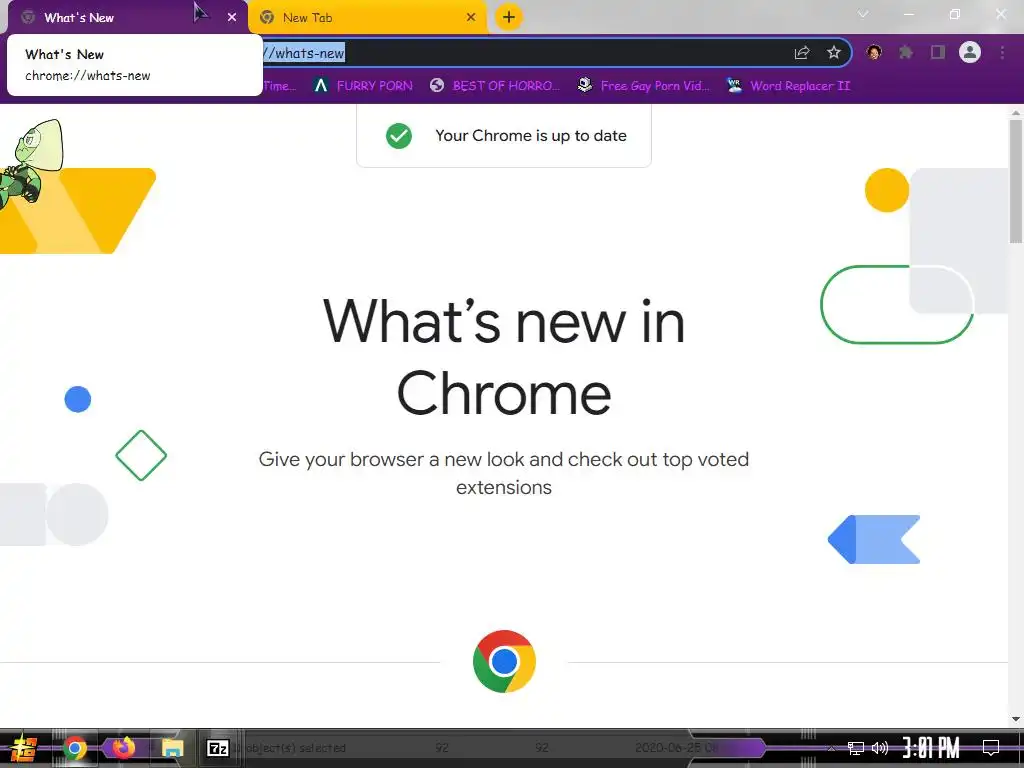
Task: Click the scrollbar up arrow
Action: [1016, 113]
